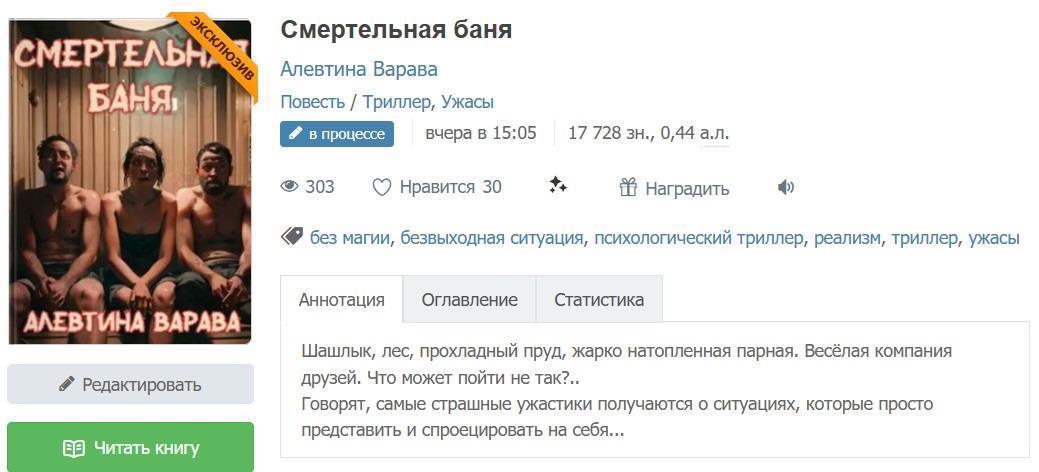The width and height of the screenshot is (1039, 472).
Task: Click the Повесть form link
Action: [312, 101]
